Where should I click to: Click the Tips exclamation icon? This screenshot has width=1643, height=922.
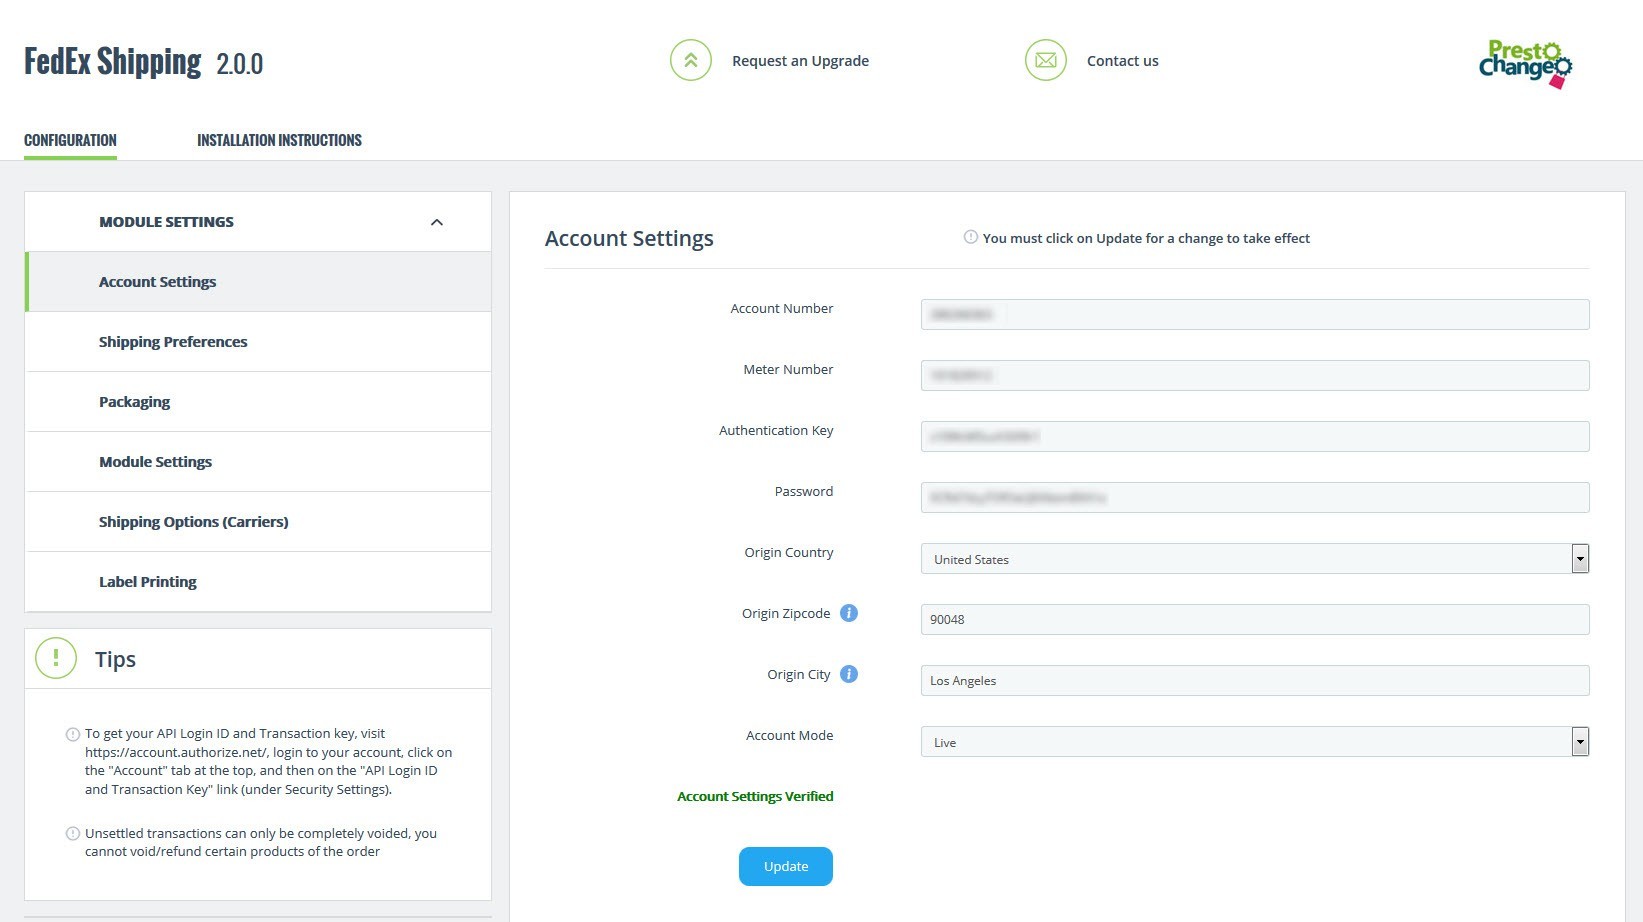[x=56, y=658]
